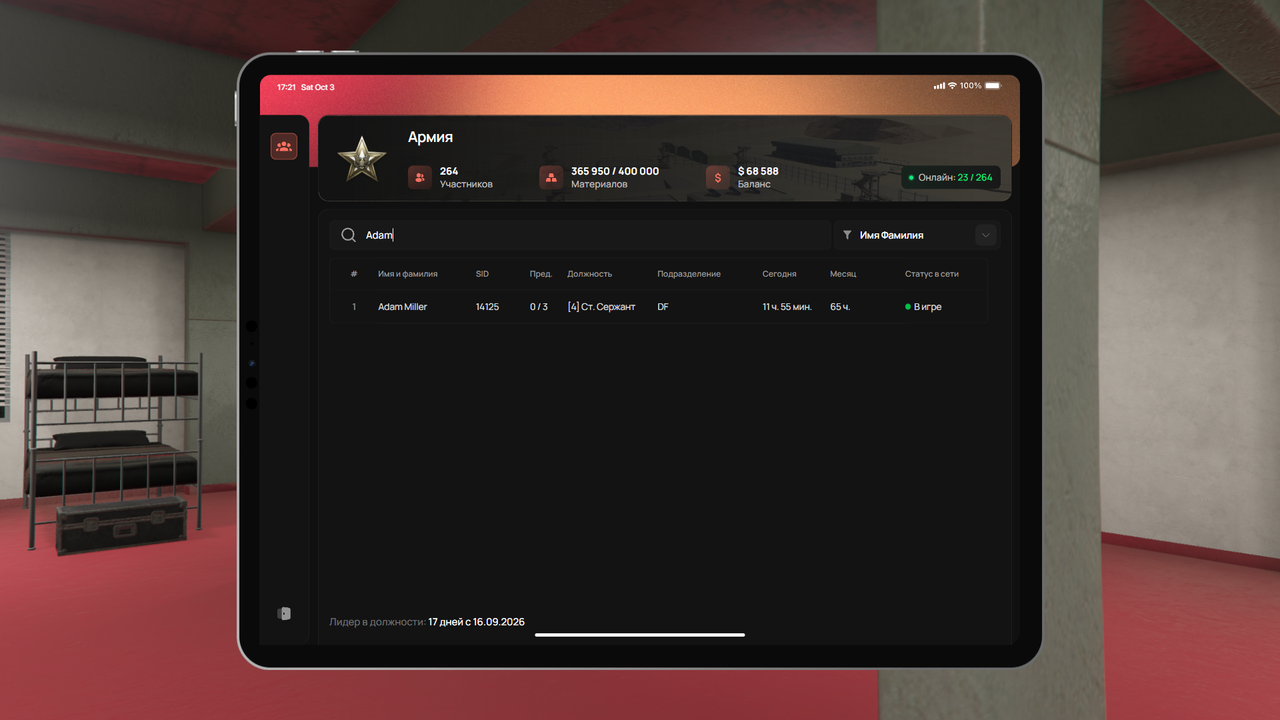Sort by the SID column header

coord(482,274)
